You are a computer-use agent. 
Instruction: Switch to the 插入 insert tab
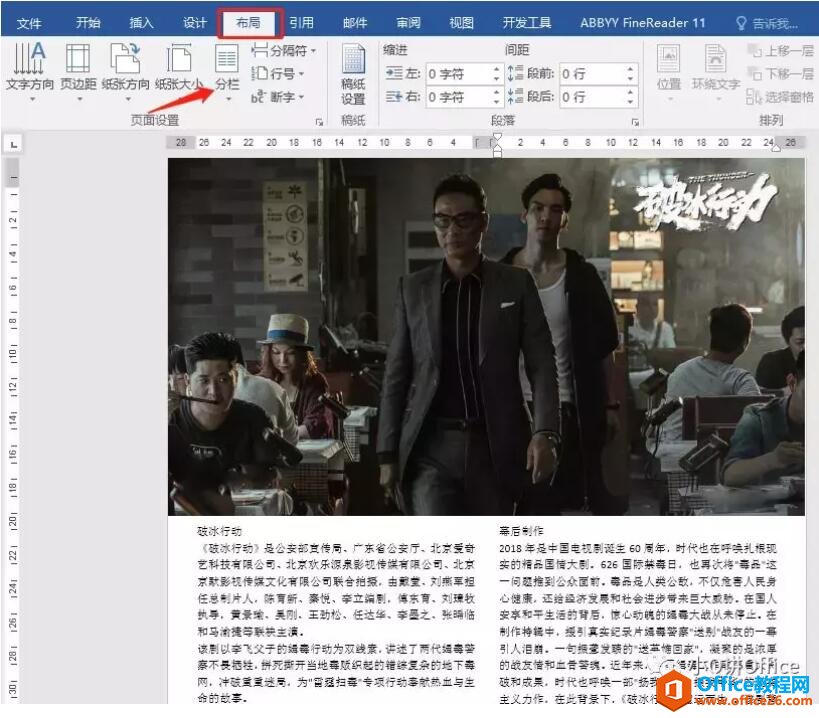click(x=141, y=23)
